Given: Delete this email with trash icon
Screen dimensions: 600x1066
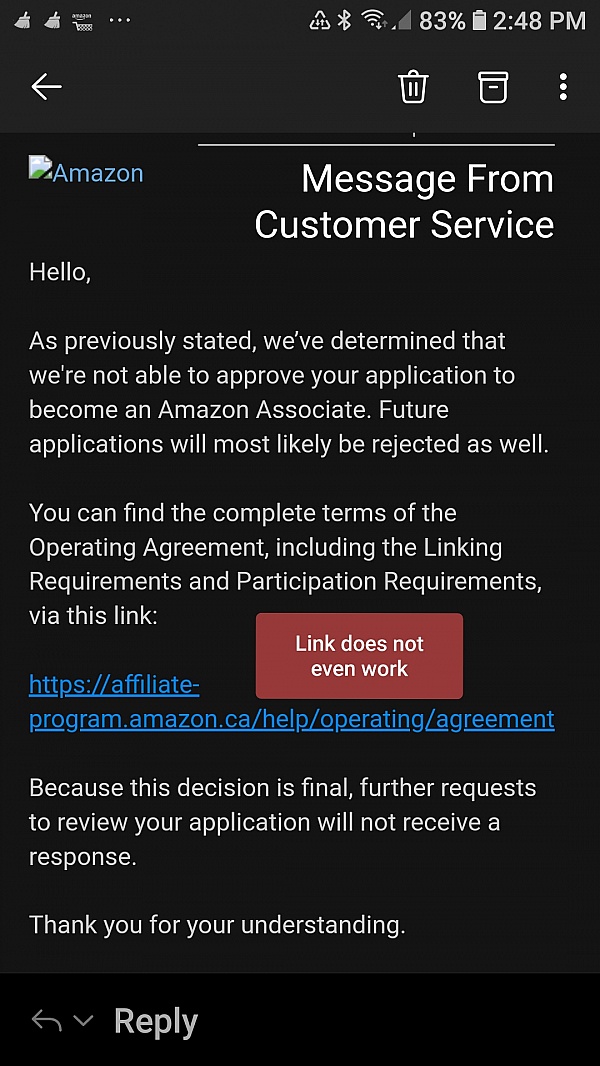Looking at the screenshot, I should (x=413, y=87).
